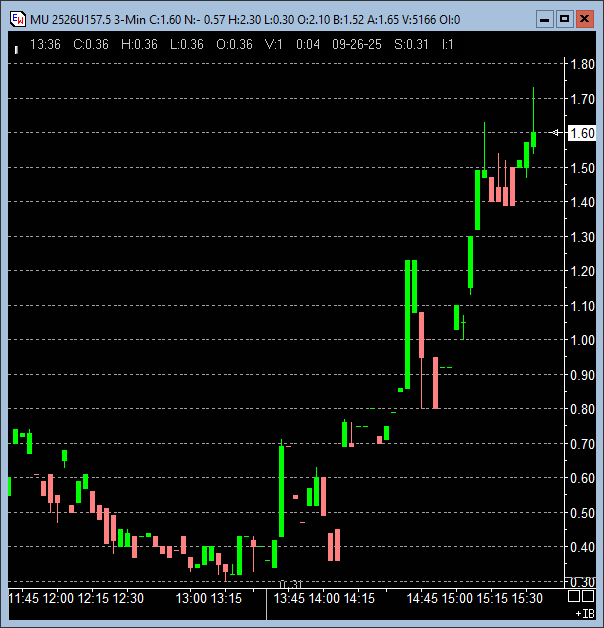
Task: Click the 1.00 level on price axis
Action: tap(582, 340)
